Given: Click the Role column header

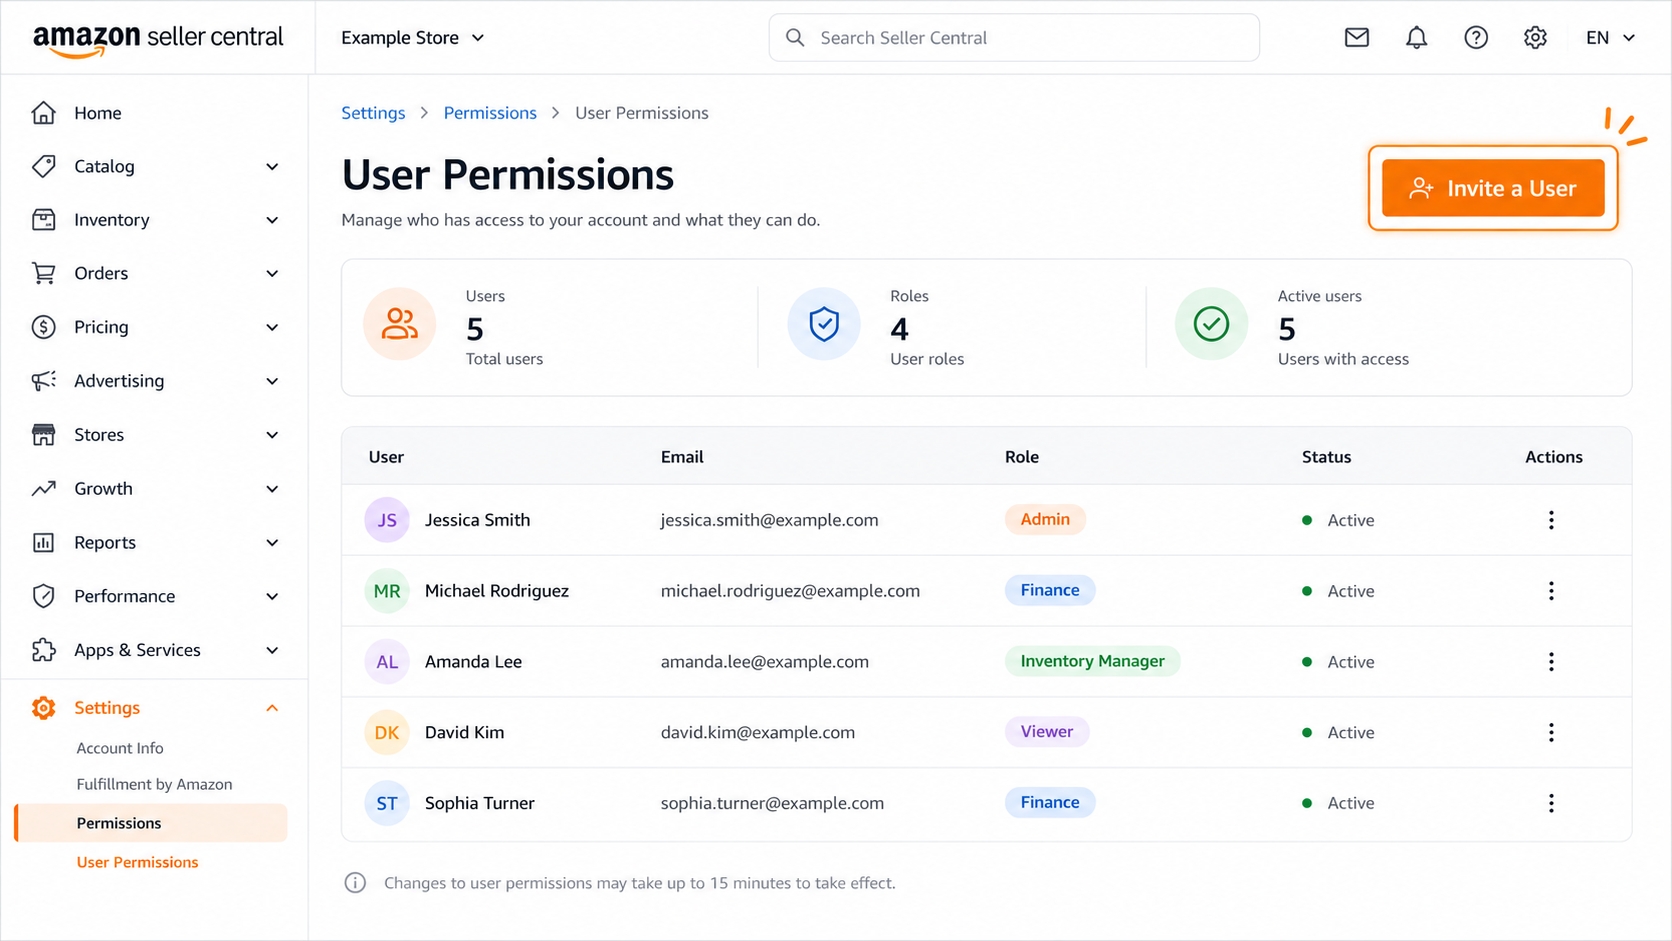Looking at the screenshot, I should point(1022,457).
